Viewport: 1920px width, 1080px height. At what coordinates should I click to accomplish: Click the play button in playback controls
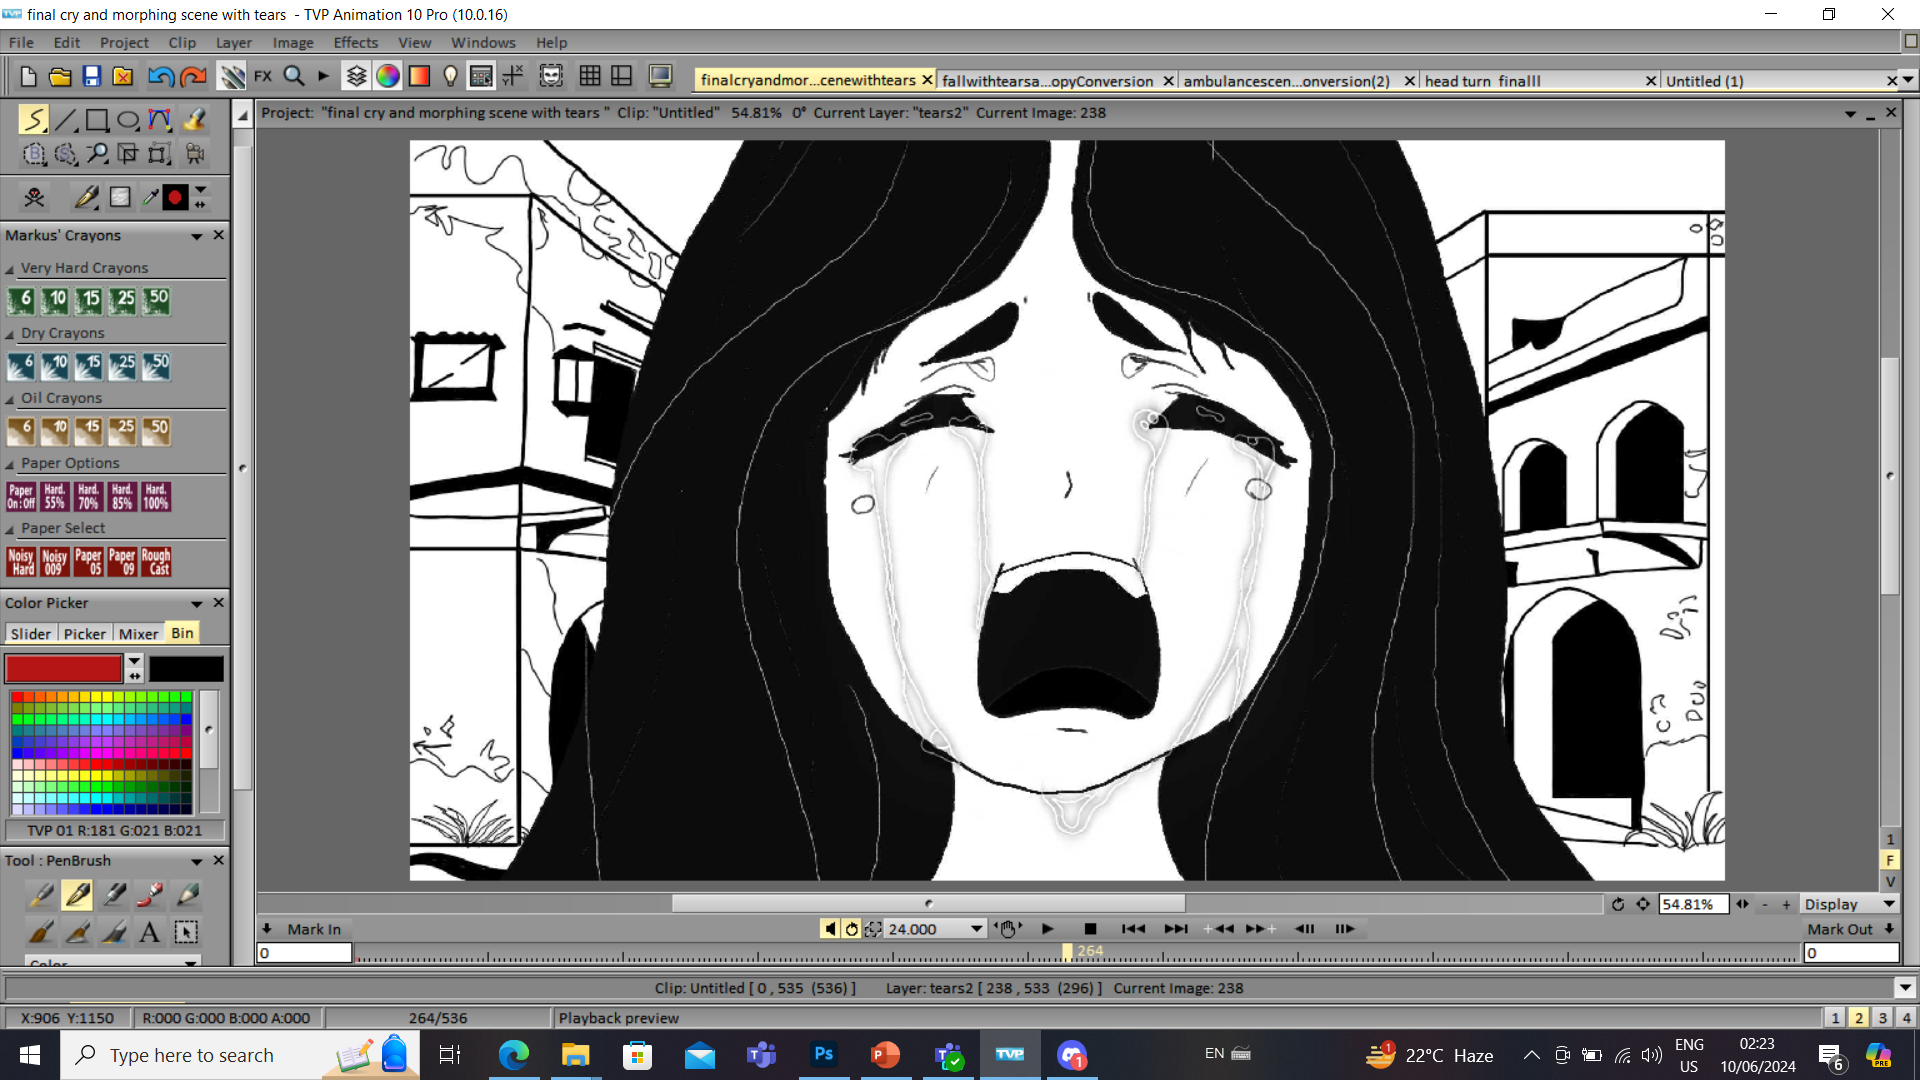(x=1047, y=929)
